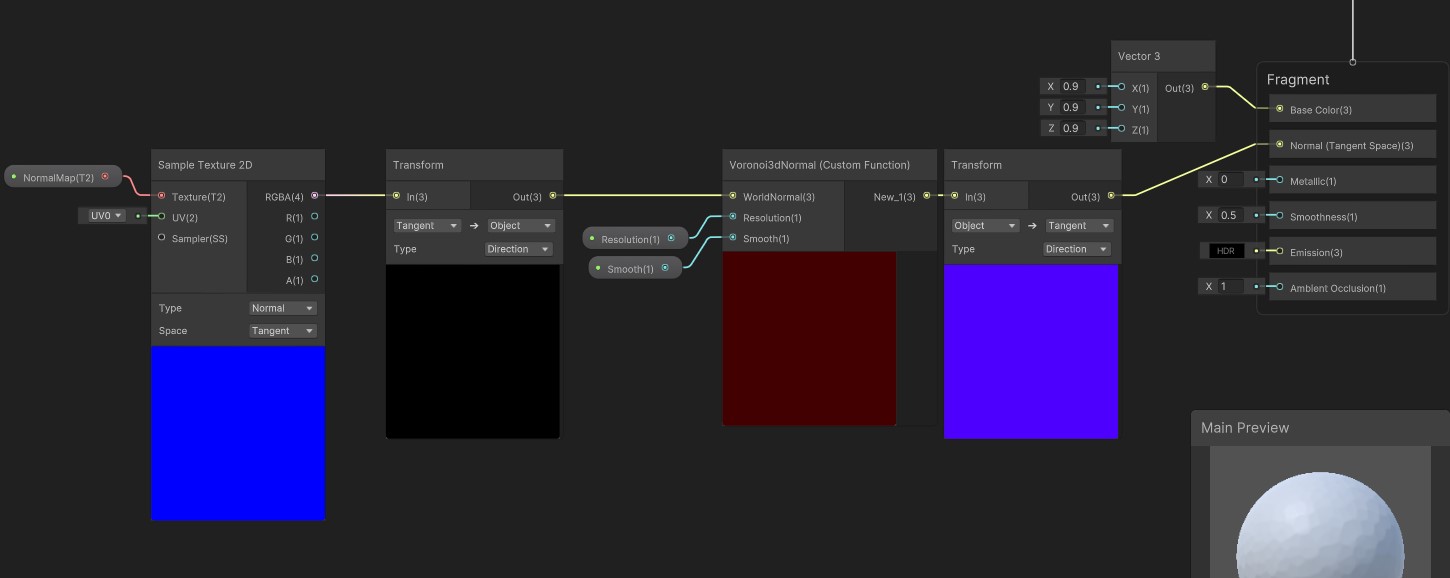Viewport: 1450px width, 578px height.
Task: Click the Vector 3 Y(1) input port
Action: [1122, 108]
